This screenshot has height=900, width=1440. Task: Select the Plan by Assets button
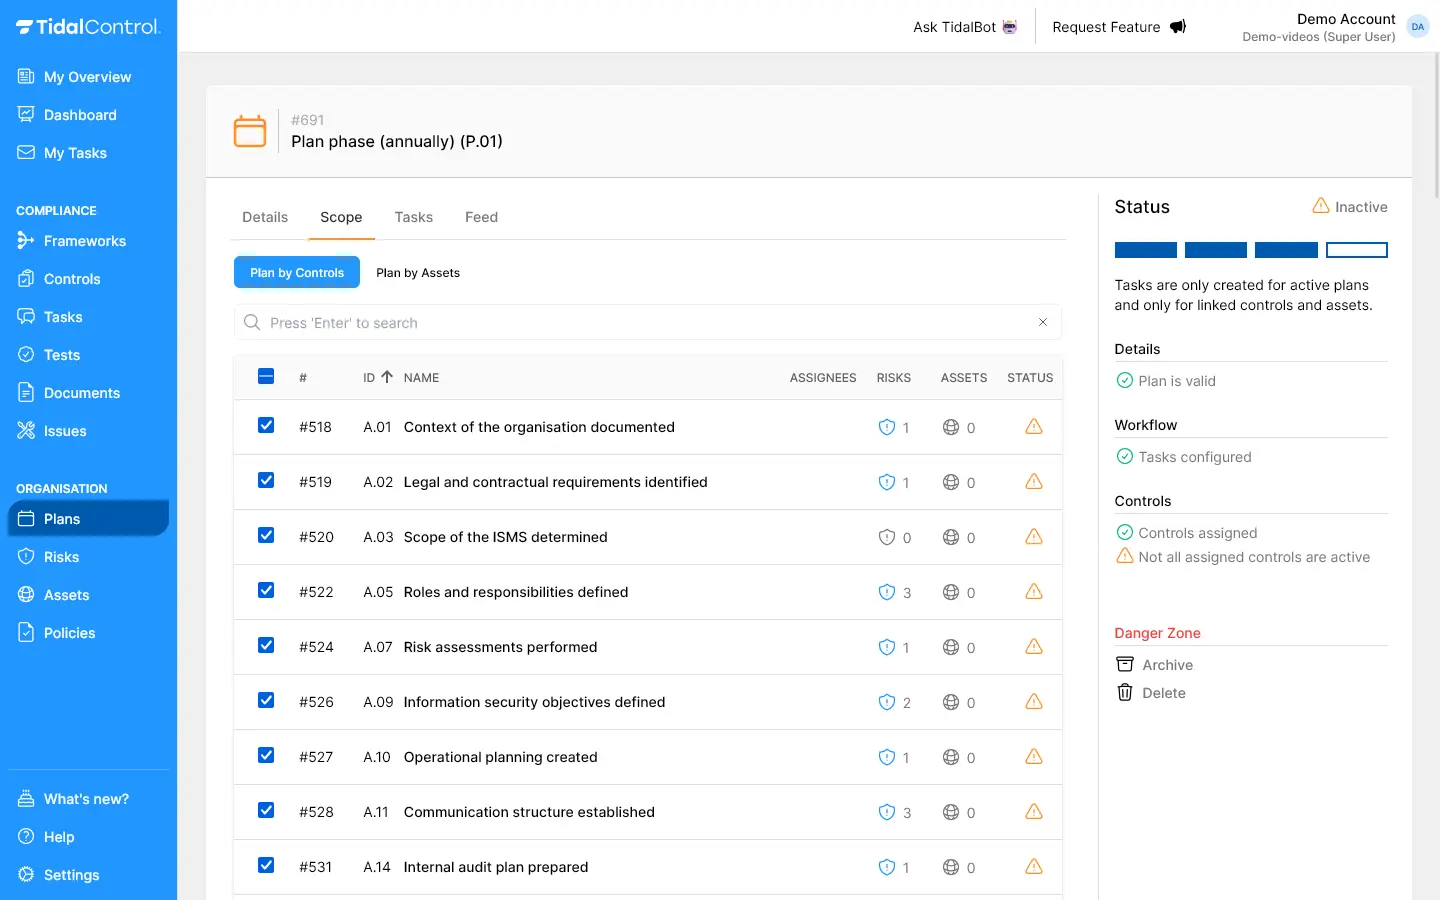tap(418, 273)
